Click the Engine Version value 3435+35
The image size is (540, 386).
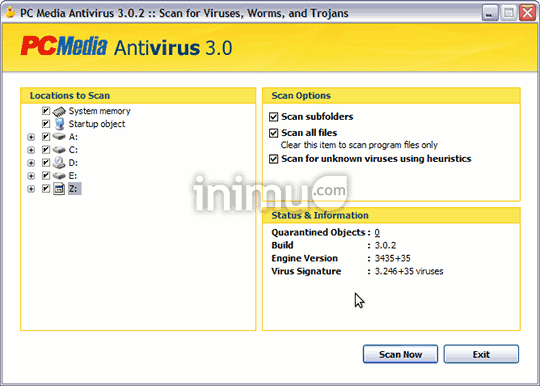pyautogui.click(x=393, y=258)
